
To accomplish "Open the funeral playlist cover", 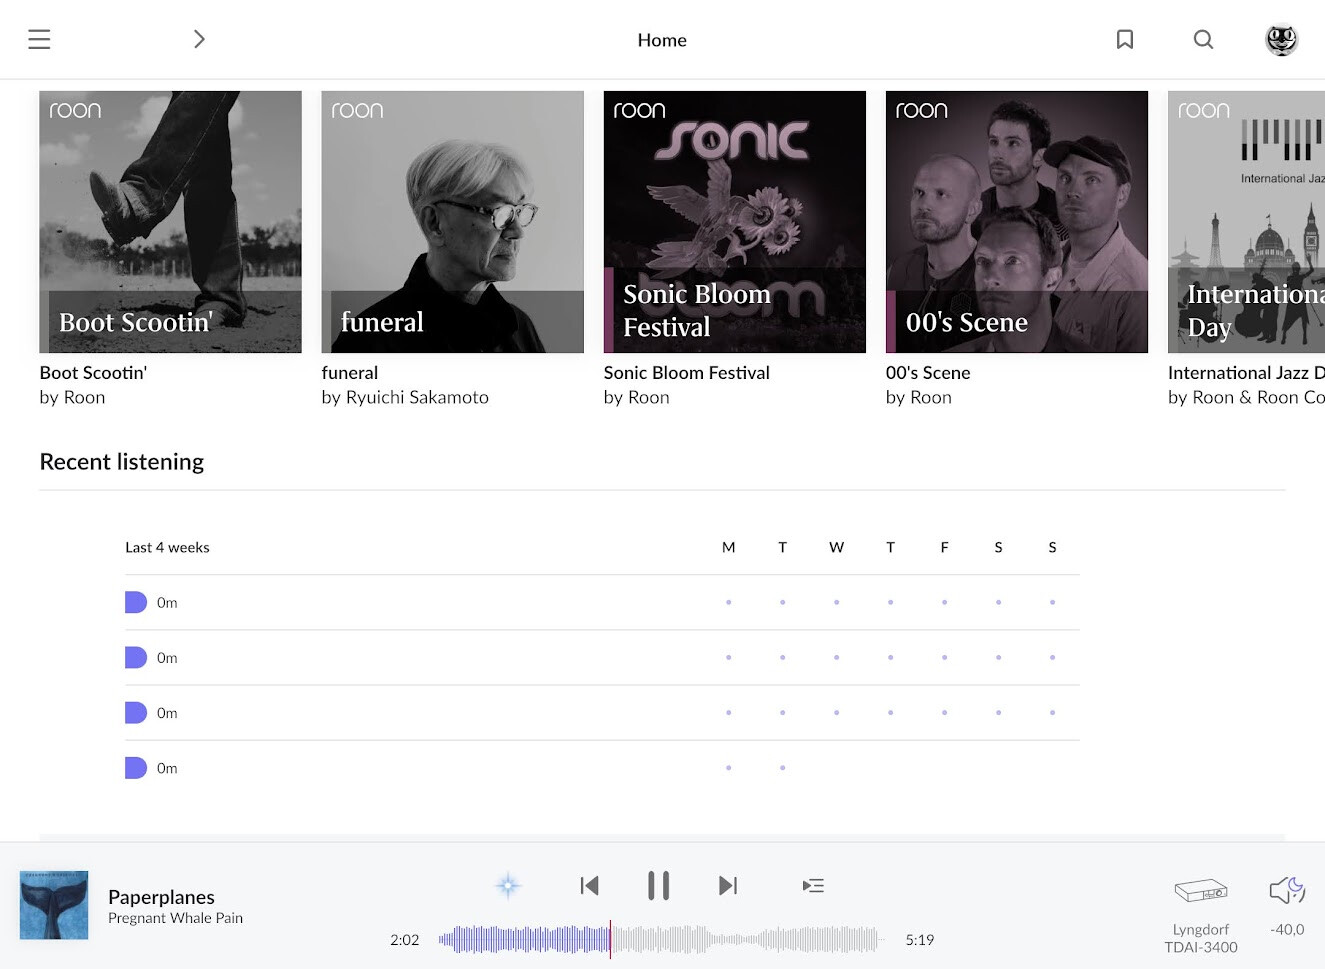I will tap(452, 222).
